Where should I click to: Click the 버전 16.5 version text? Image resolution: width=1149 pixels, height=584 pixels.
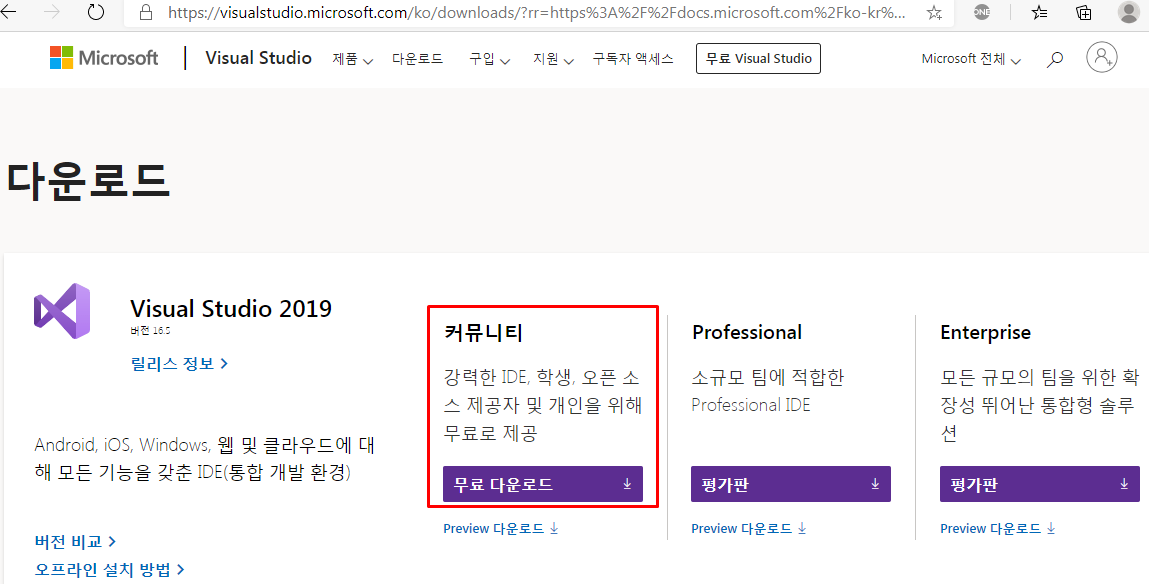click(150, 331)
